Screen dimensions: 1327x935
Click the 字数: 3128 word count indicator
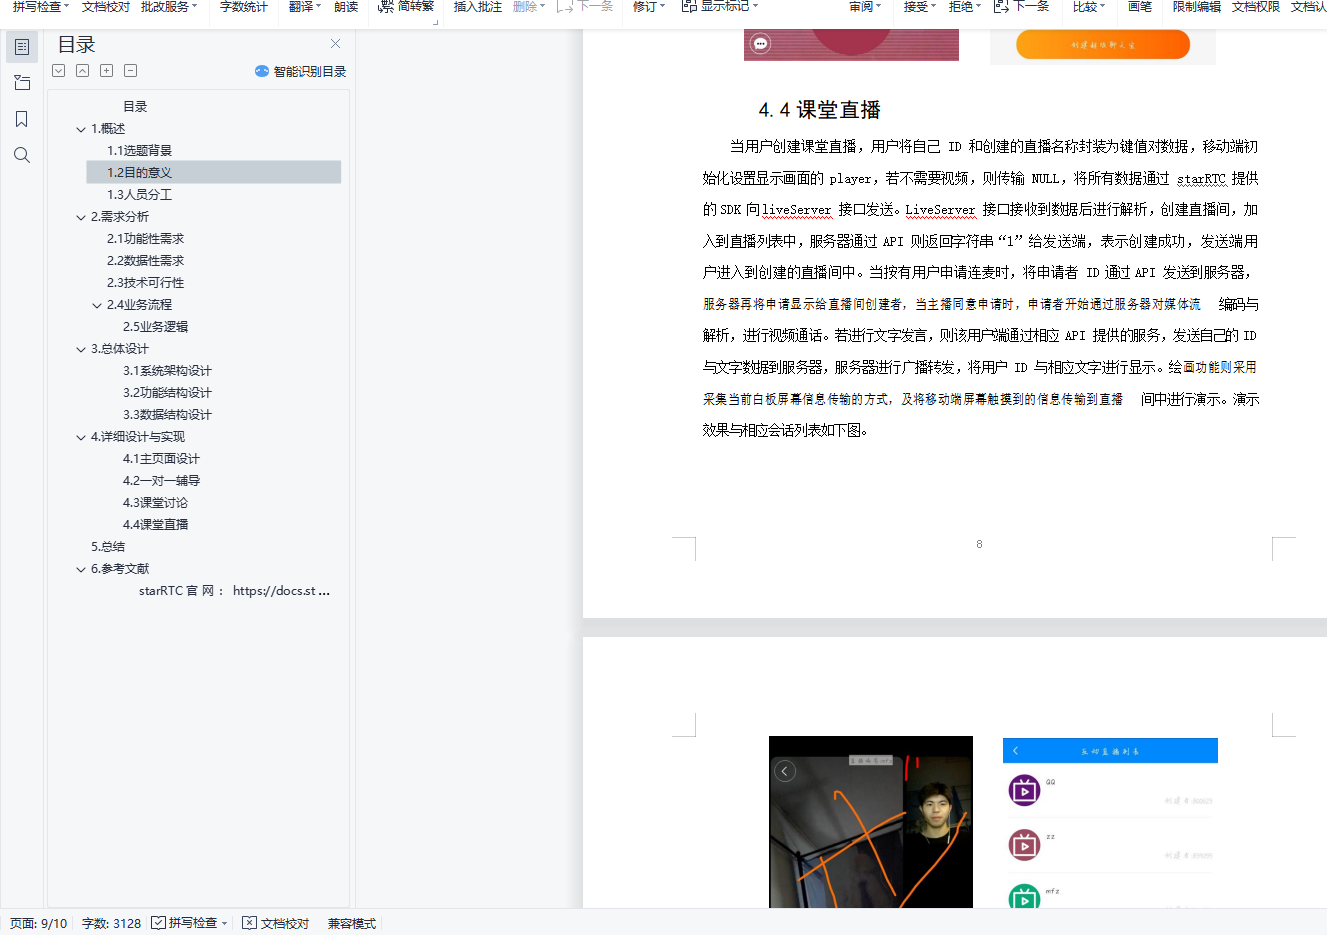[x=111, y=923]
